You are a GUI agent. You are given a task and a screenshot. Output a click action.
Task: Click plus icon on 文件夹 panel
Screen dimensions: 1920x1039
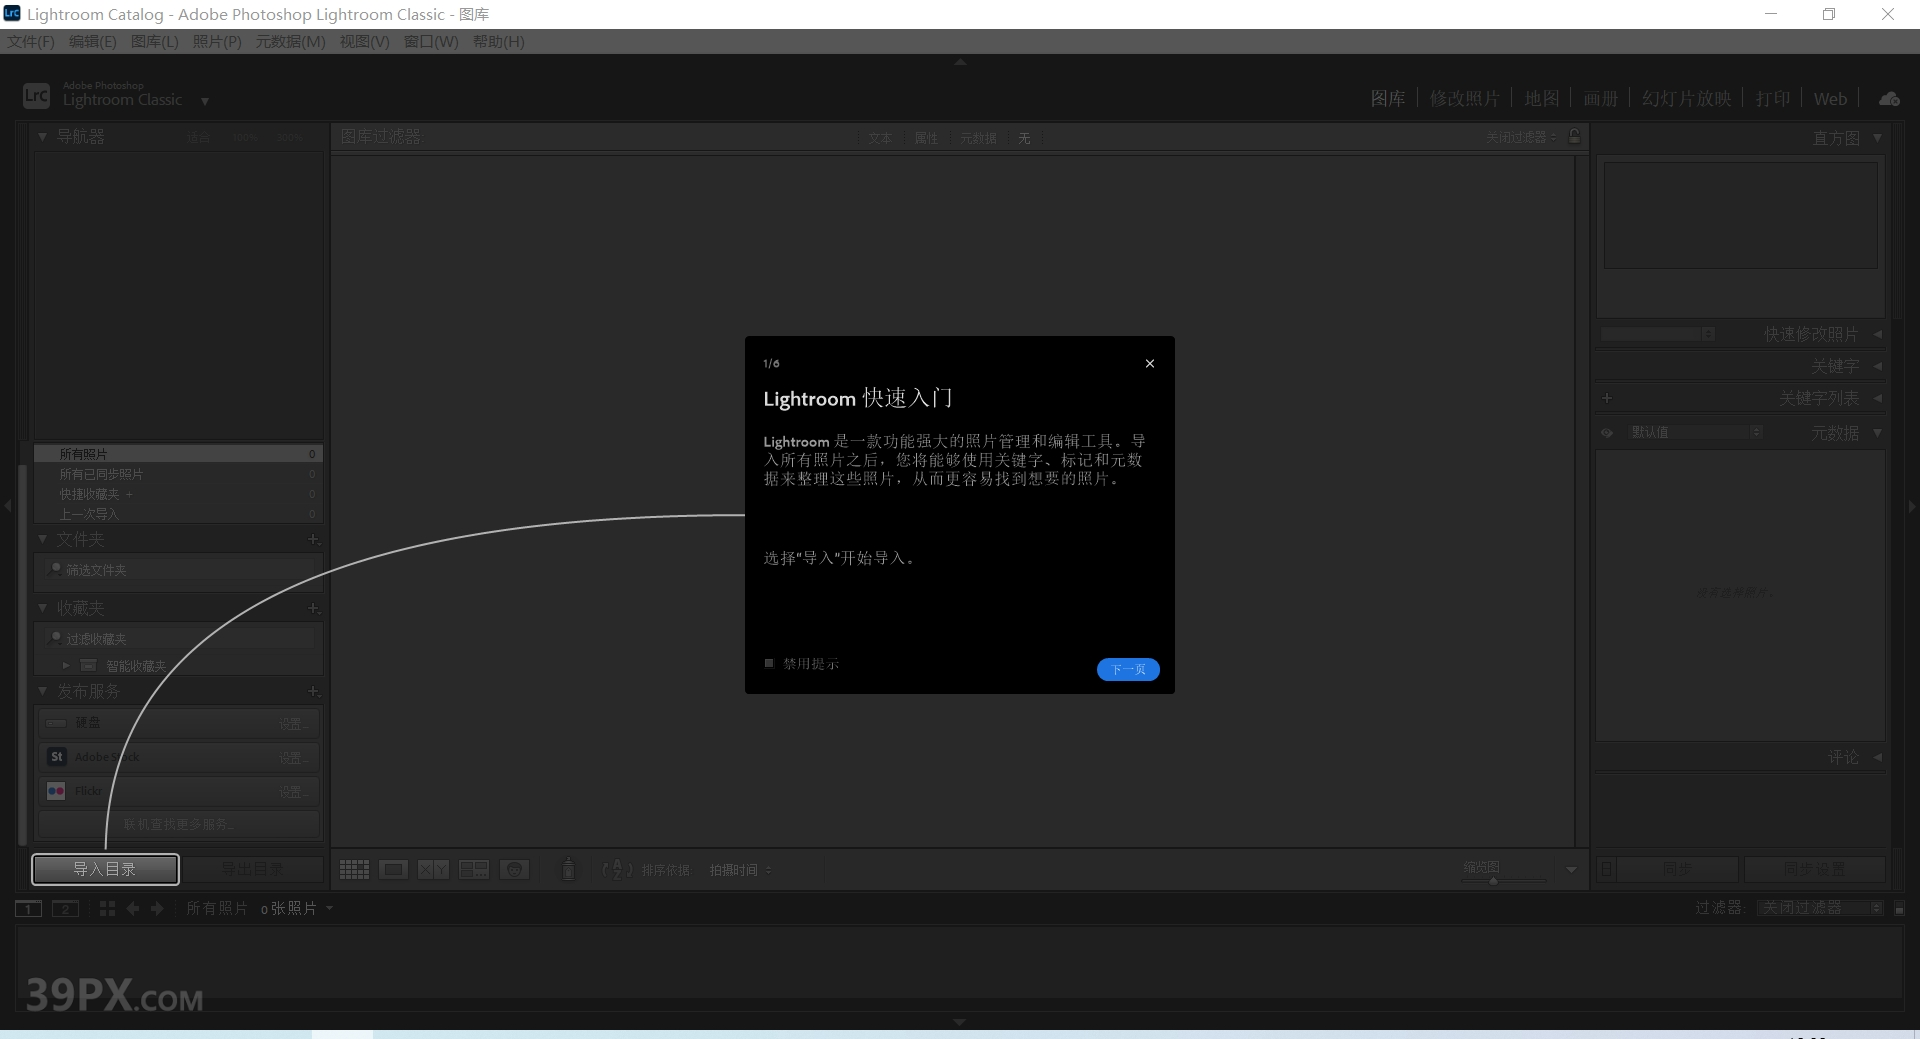(x=313, y=539)
